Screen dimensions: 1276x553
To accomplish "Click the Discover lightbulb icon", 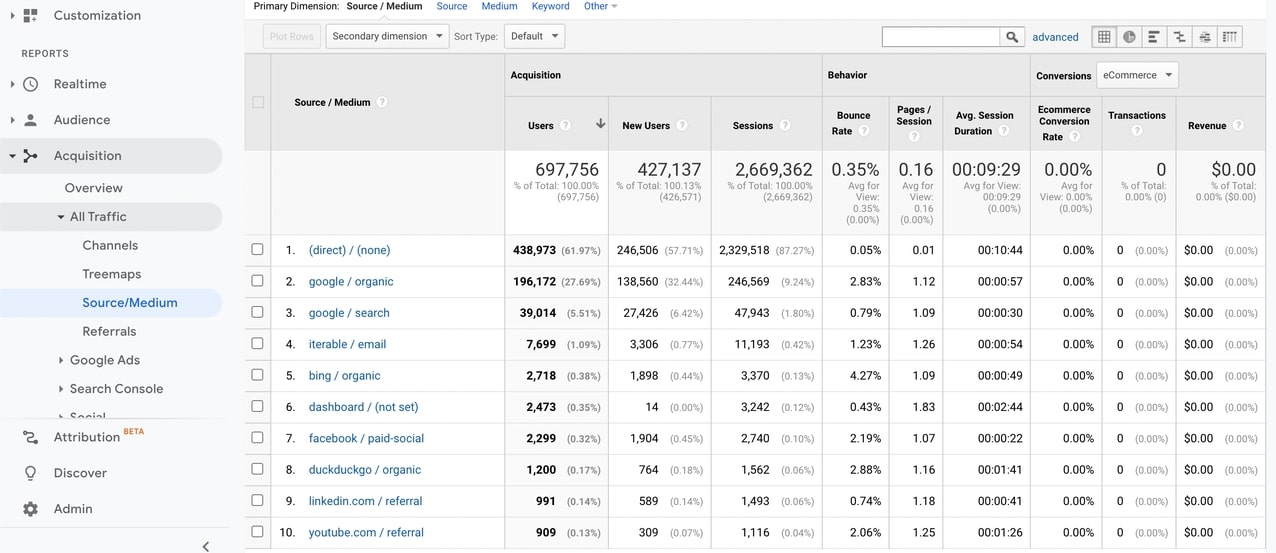I will 30,473.
